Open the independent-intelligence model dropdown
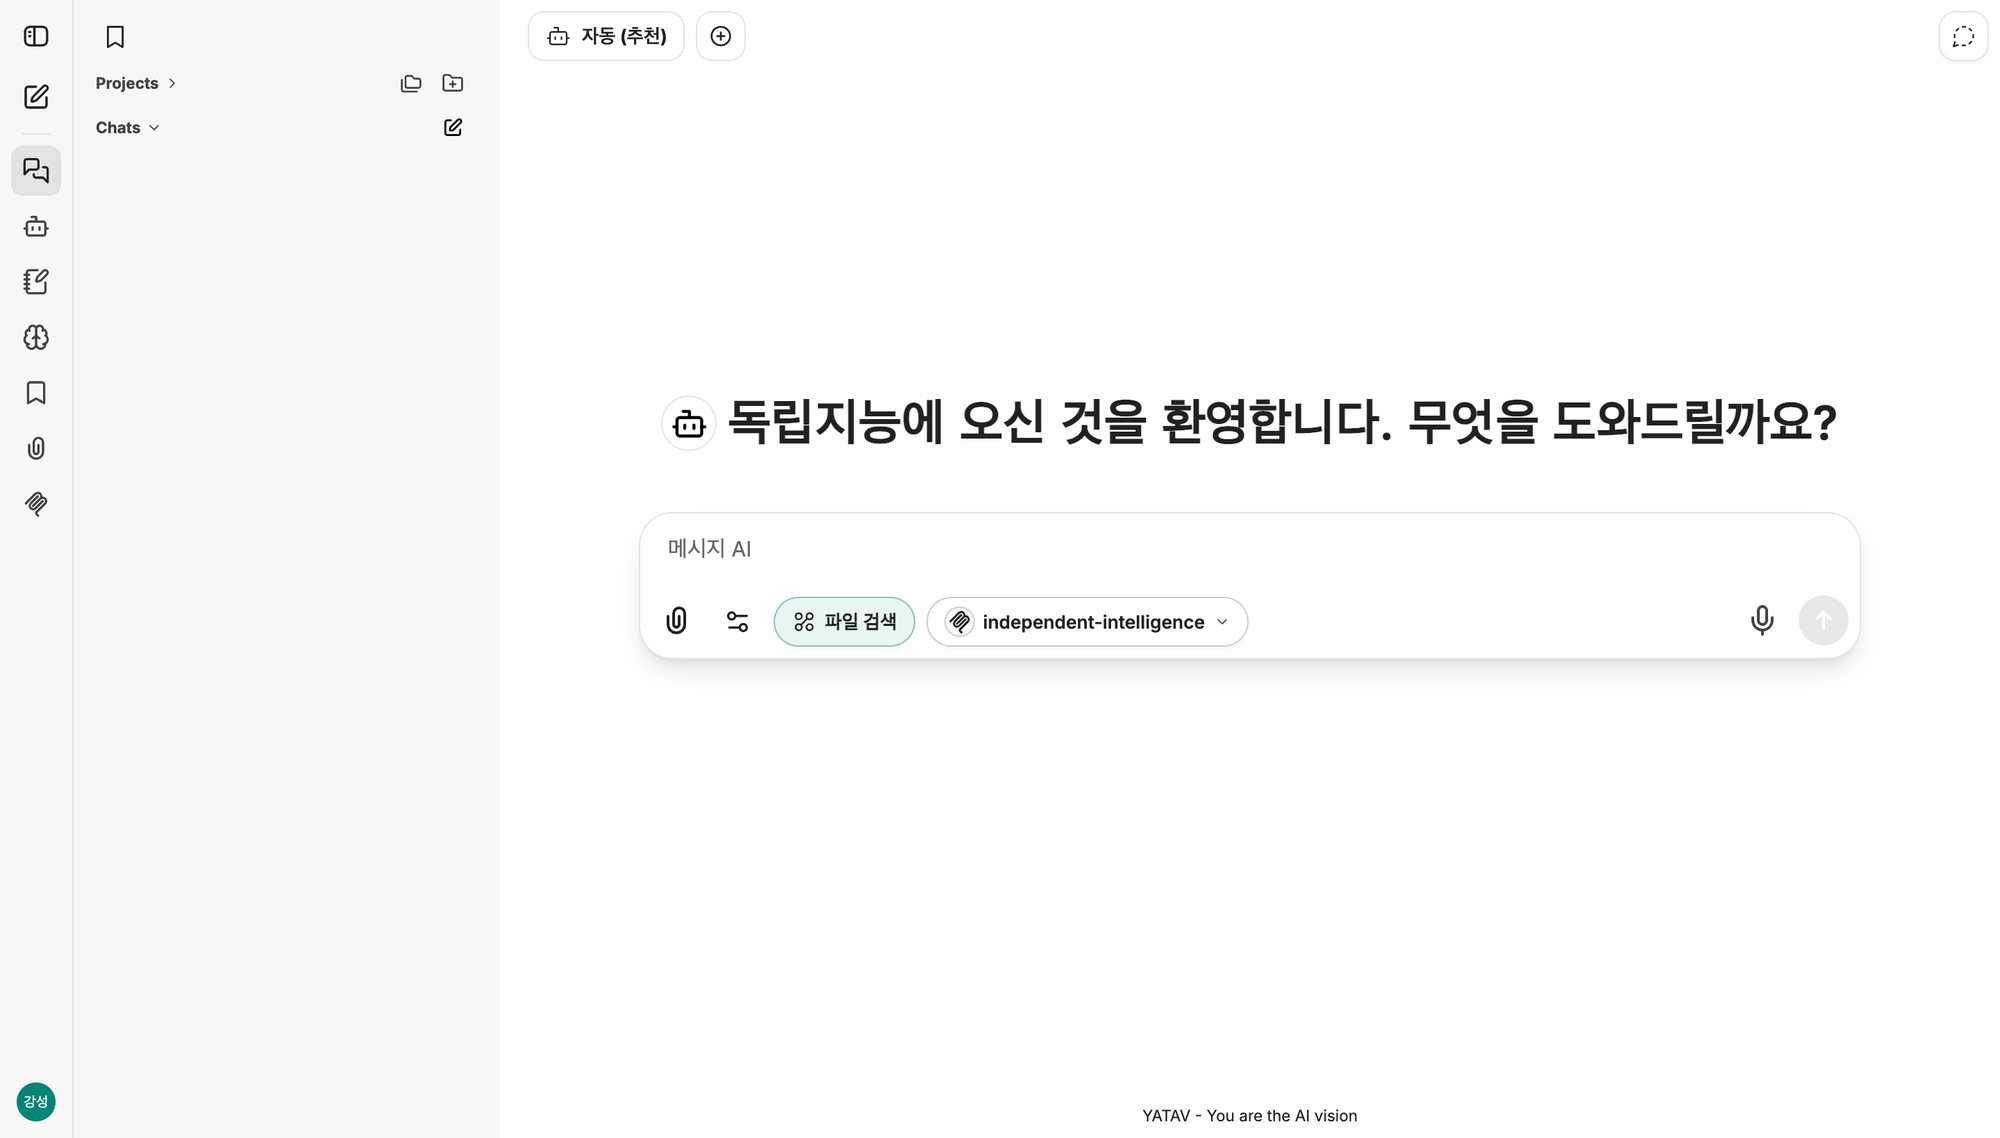The width and height of the screenshot is (2000, 1138). [x=1087, y=622]
